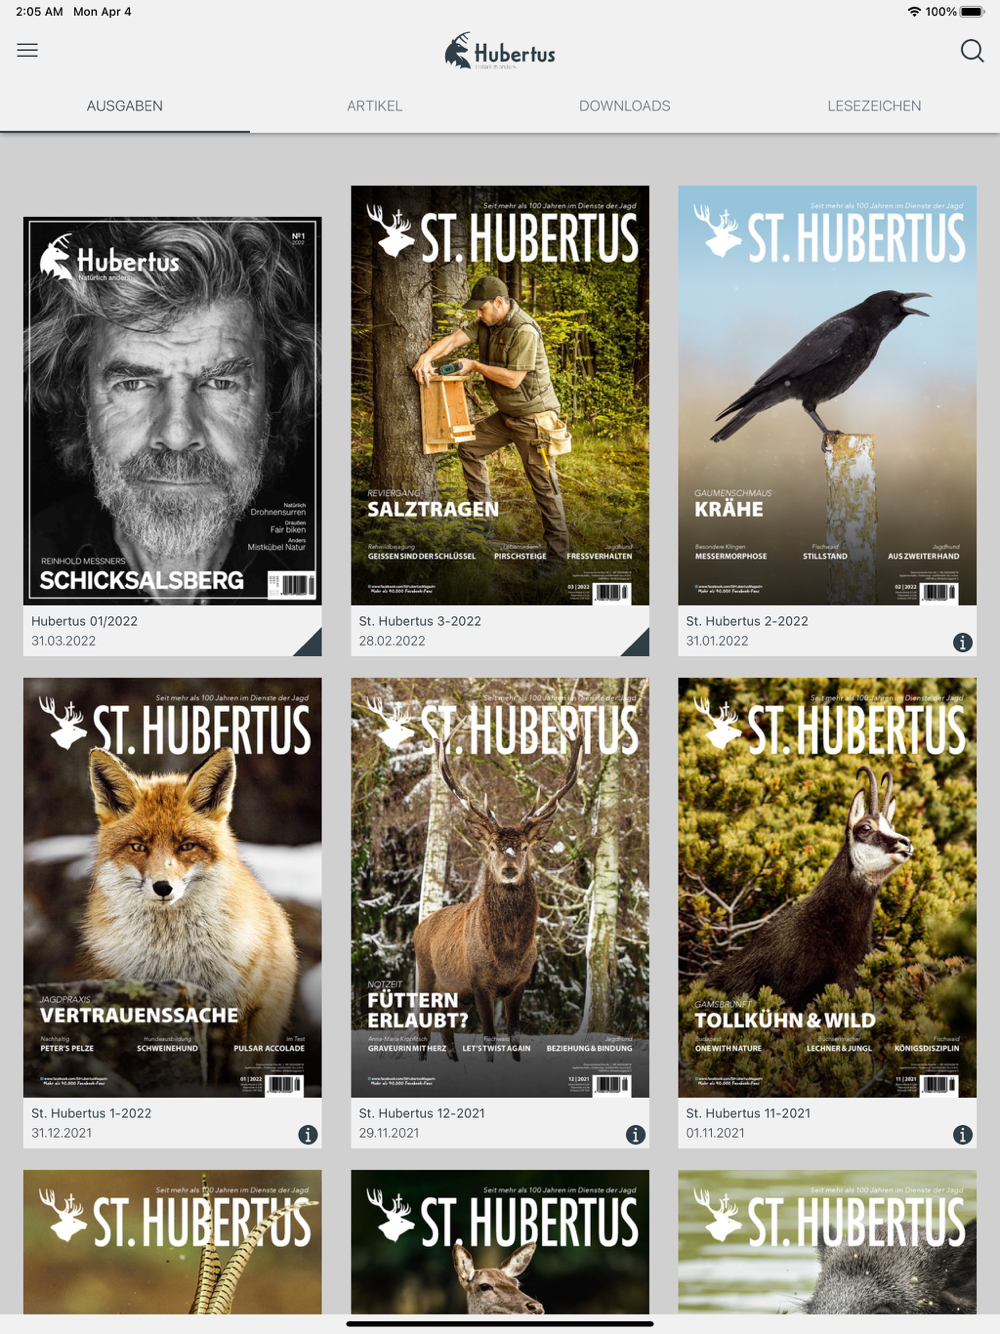Select the title 'Hubertus 01/2022'
This screenshot has height=1334, width=1000.
[x=84, y=621]
